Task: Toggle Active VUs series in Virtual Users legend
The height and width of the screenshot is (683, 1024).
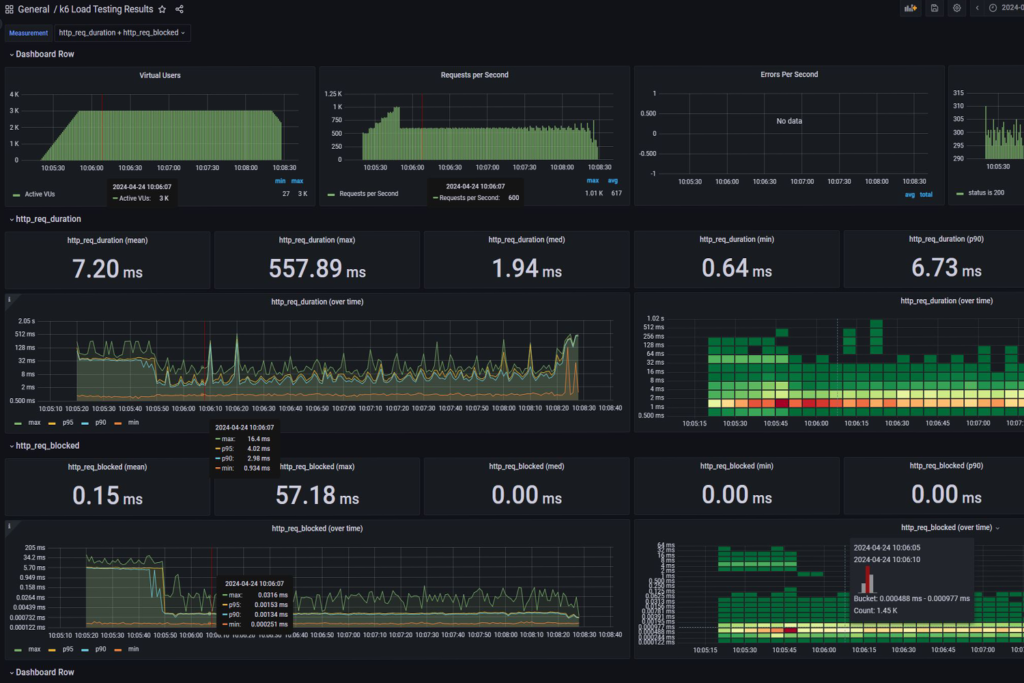Action: pyautogui.click(x=42, y=194)
